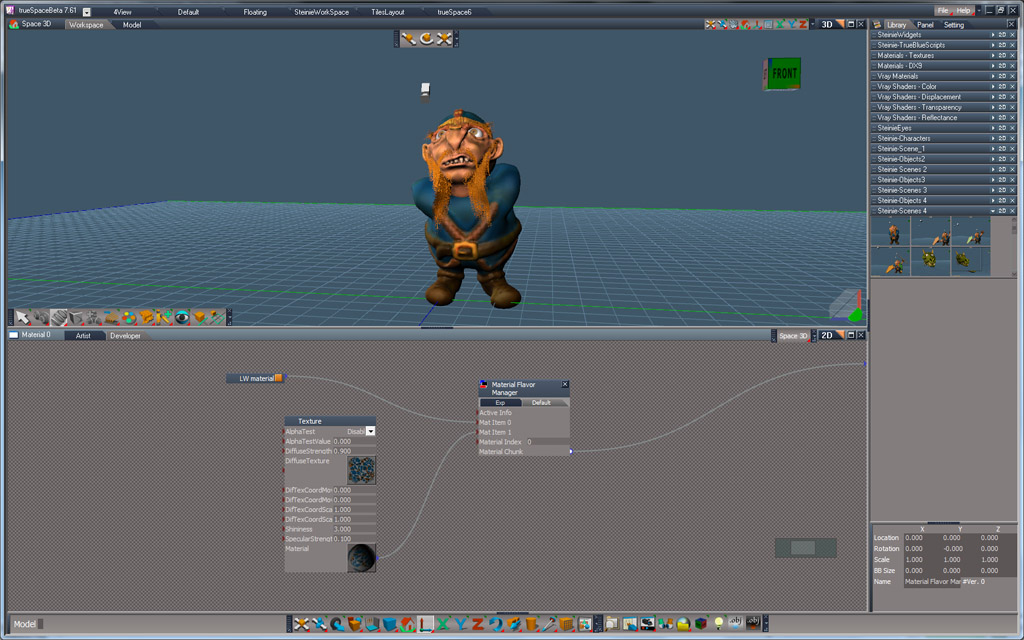Expand the Steinie-Characters library row
The height and width of the screenshot is (640, 1024).
(x=993, y=138)
